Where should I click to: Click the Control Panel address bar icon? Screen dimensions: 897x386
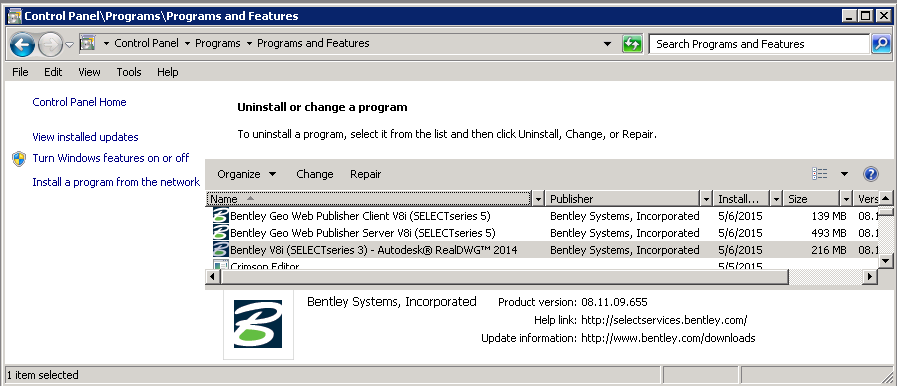pyautogui.click(x=87, y=43)
